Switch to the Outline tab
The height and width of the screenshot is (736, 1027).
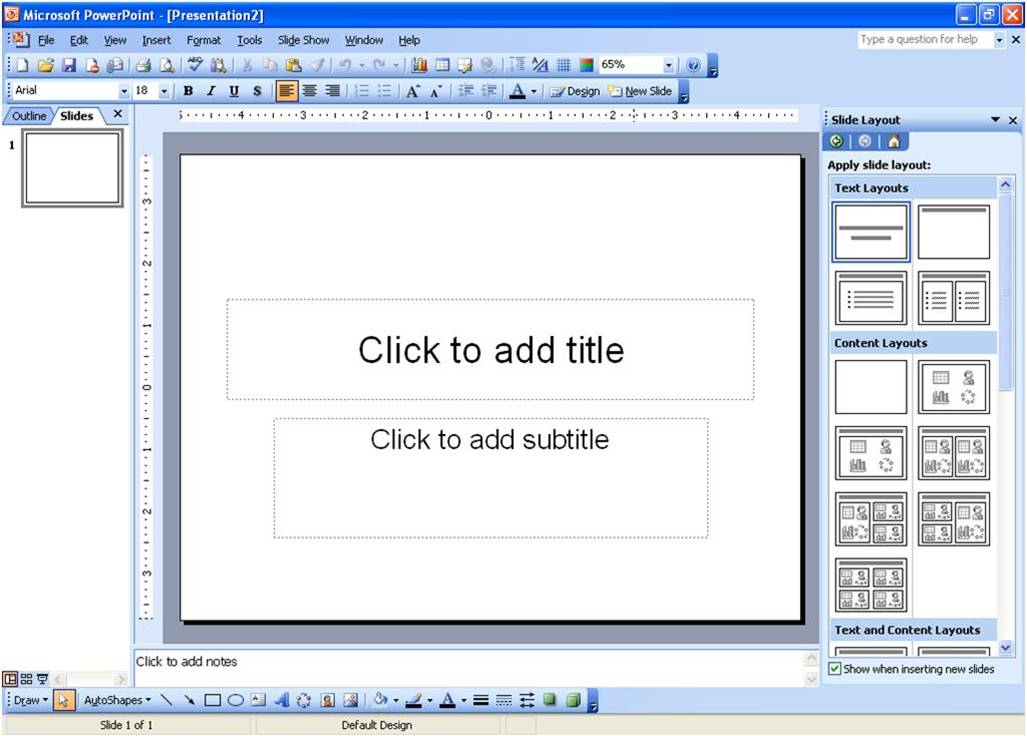pyautogui.click(x=29, y=116)
